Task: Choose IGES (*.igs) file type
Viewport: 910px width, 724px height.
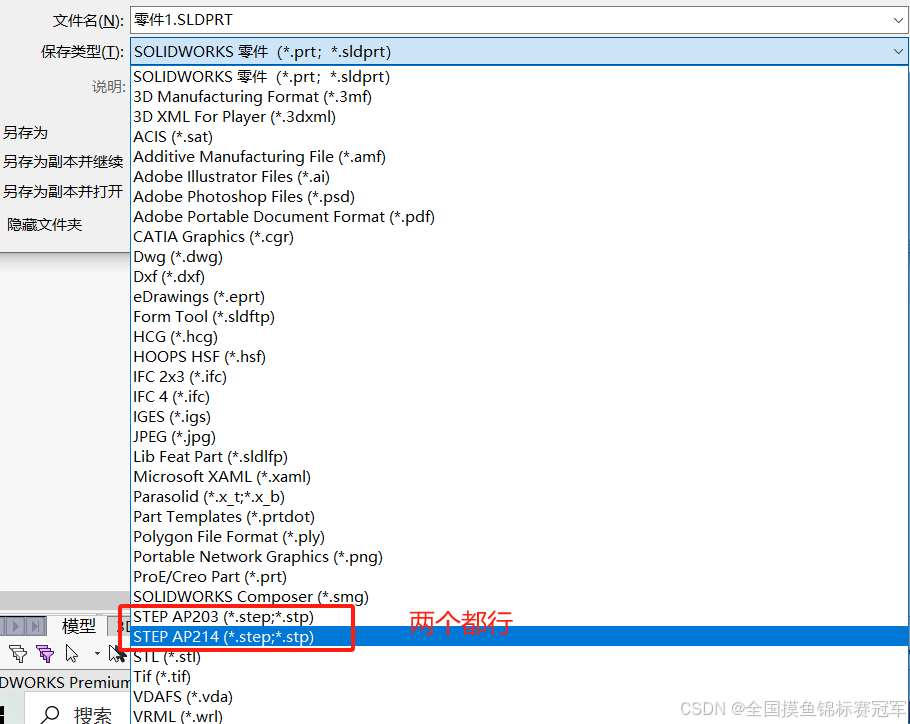Action: [519, 417]
